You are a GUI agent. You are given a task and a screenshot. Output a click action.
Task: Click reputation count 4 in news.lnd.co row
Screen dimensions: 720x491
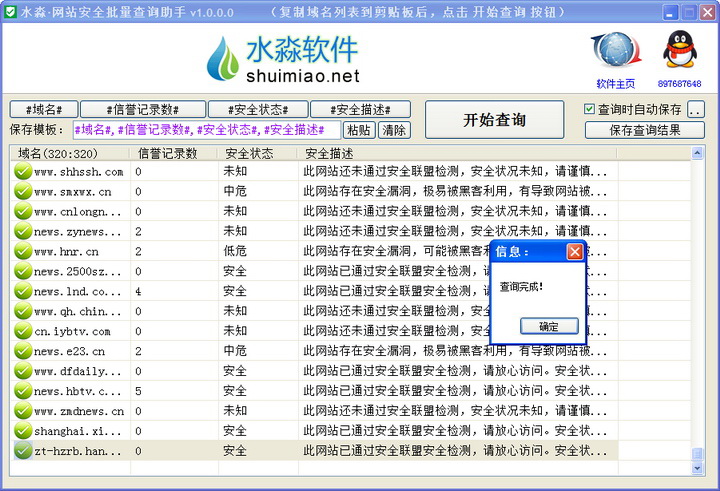138,291
